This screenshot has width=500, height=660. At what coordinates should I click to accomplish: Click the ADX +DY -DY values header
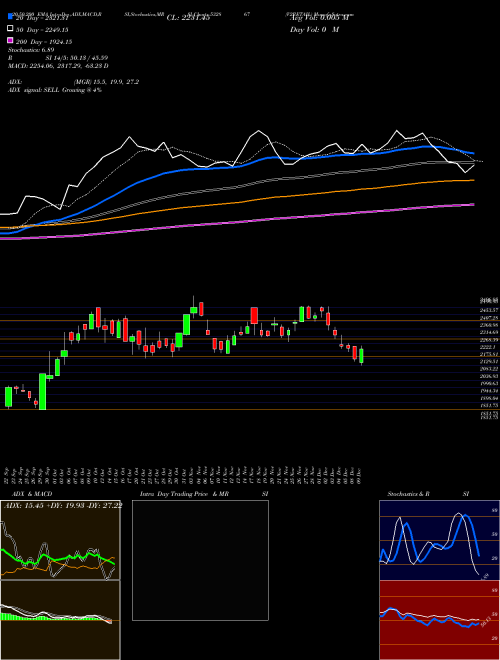pos(63,505)
